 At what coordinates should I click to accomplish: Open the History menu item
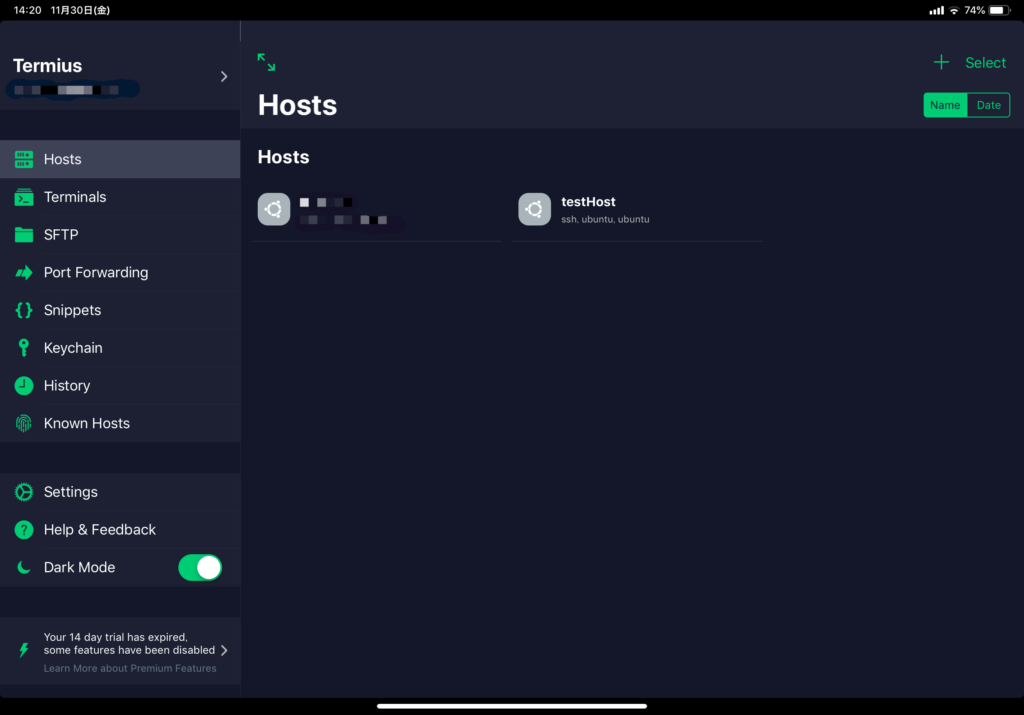point(120,386)
